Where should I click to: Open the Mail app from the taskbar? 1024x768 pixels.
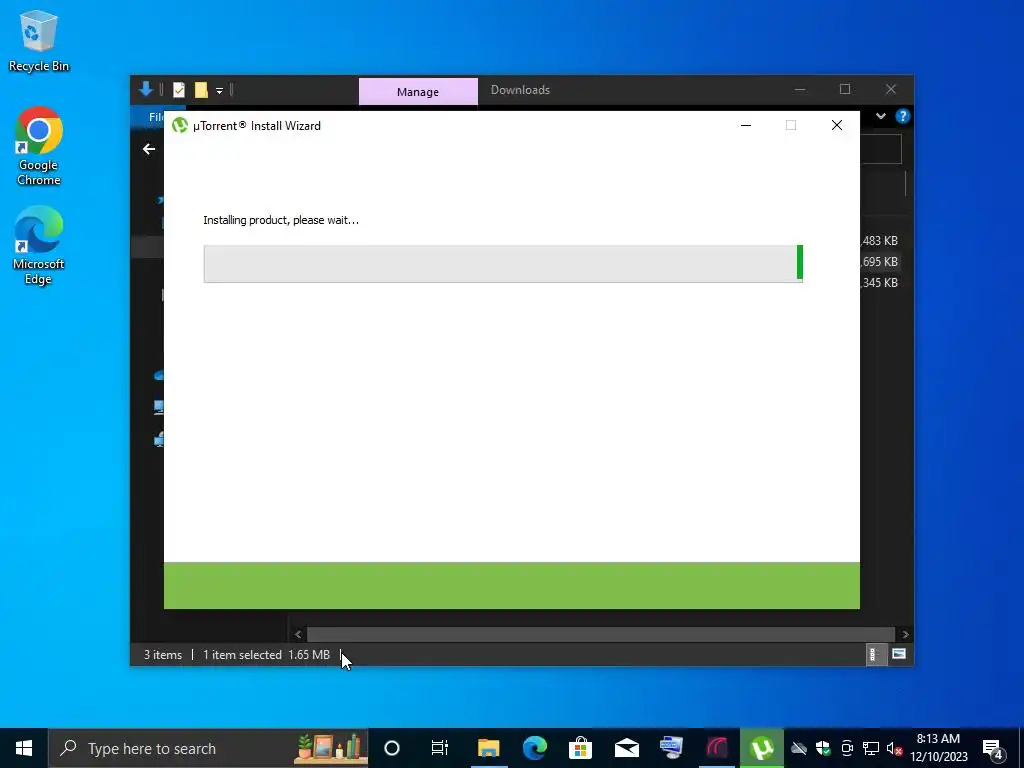point(626,748)
